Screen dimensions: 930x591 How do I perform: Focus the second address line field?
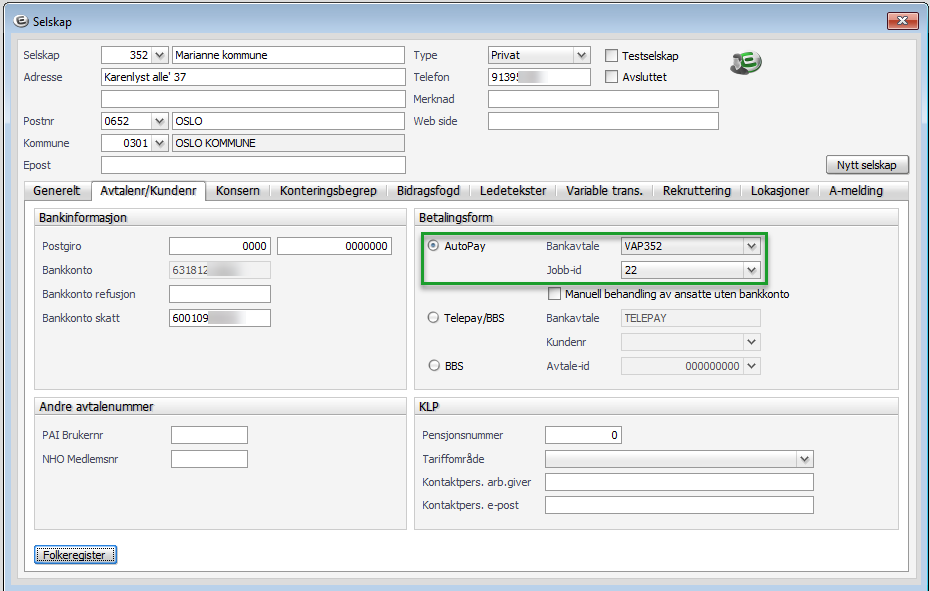(x=253, y=98)
